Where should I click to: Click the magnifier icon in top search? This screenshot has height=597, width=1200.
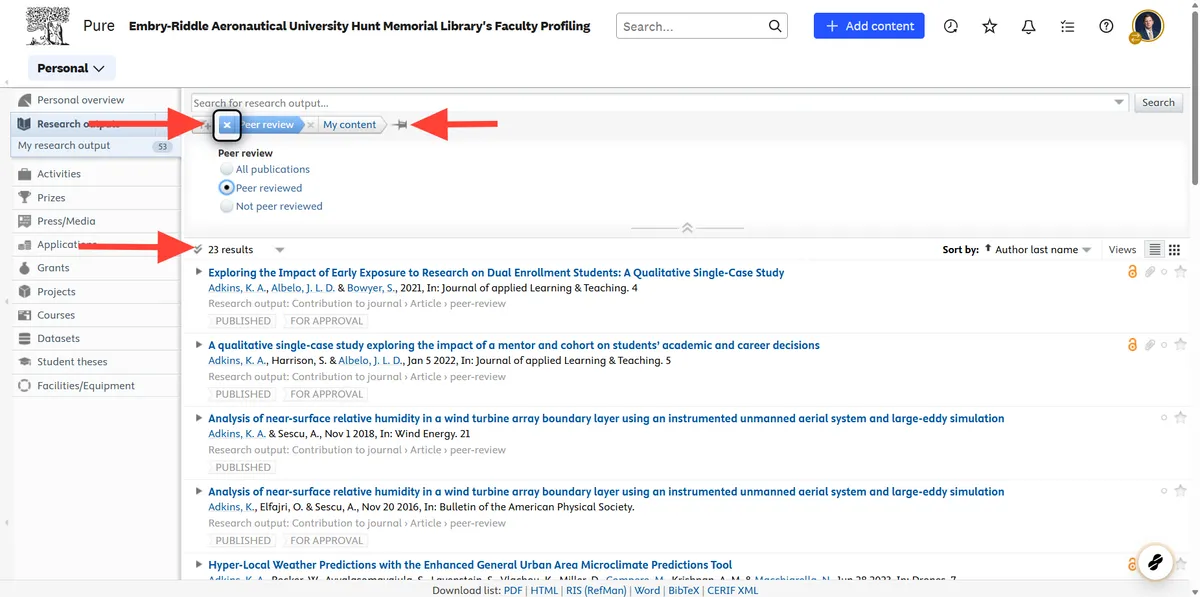tap(775, 26)
